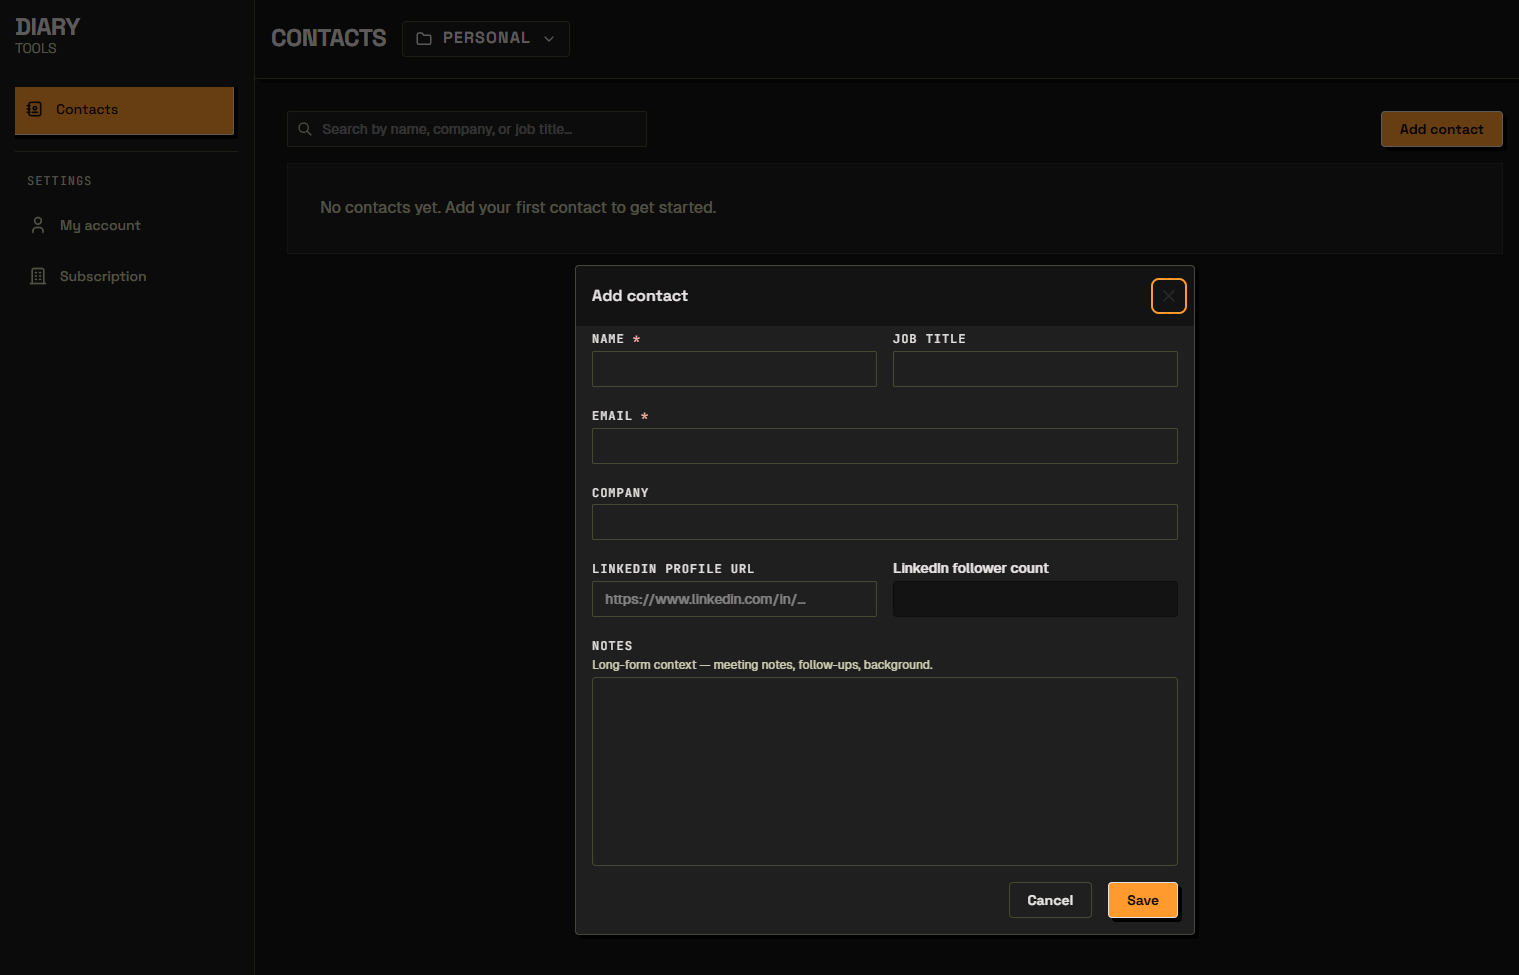This screenshot has width=1519, height=975.
Task: Click the LinkedIn Profile URL field
Action: (734, 599)
